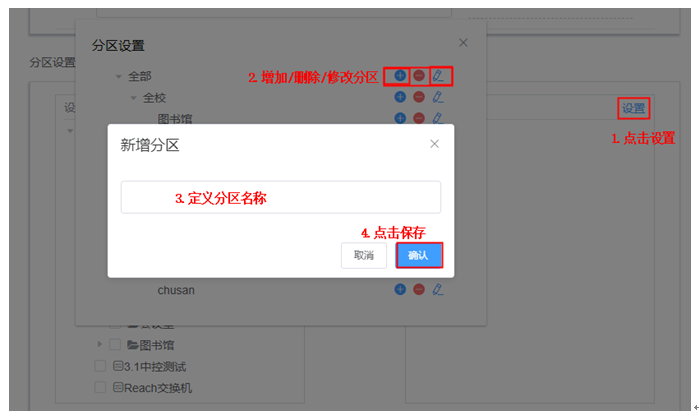Select the Reach交换机 checkbox
This screenshot has width=699, height=416.
pyautogui.click(x=100, y=387)
